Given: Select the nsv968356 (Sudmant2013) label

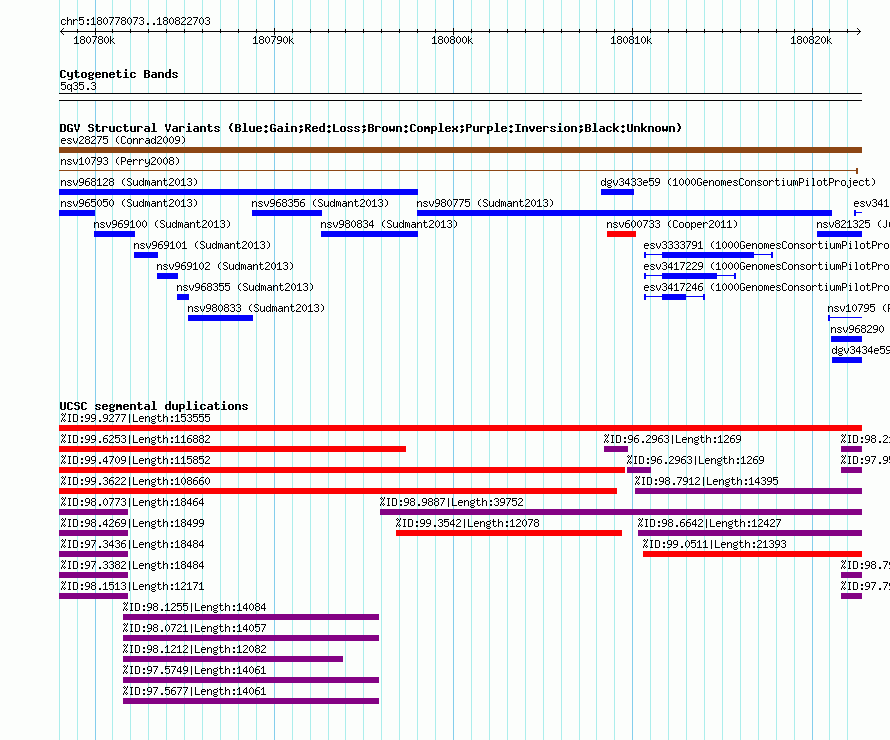Looking at the screenshot, I should point(320,203).
